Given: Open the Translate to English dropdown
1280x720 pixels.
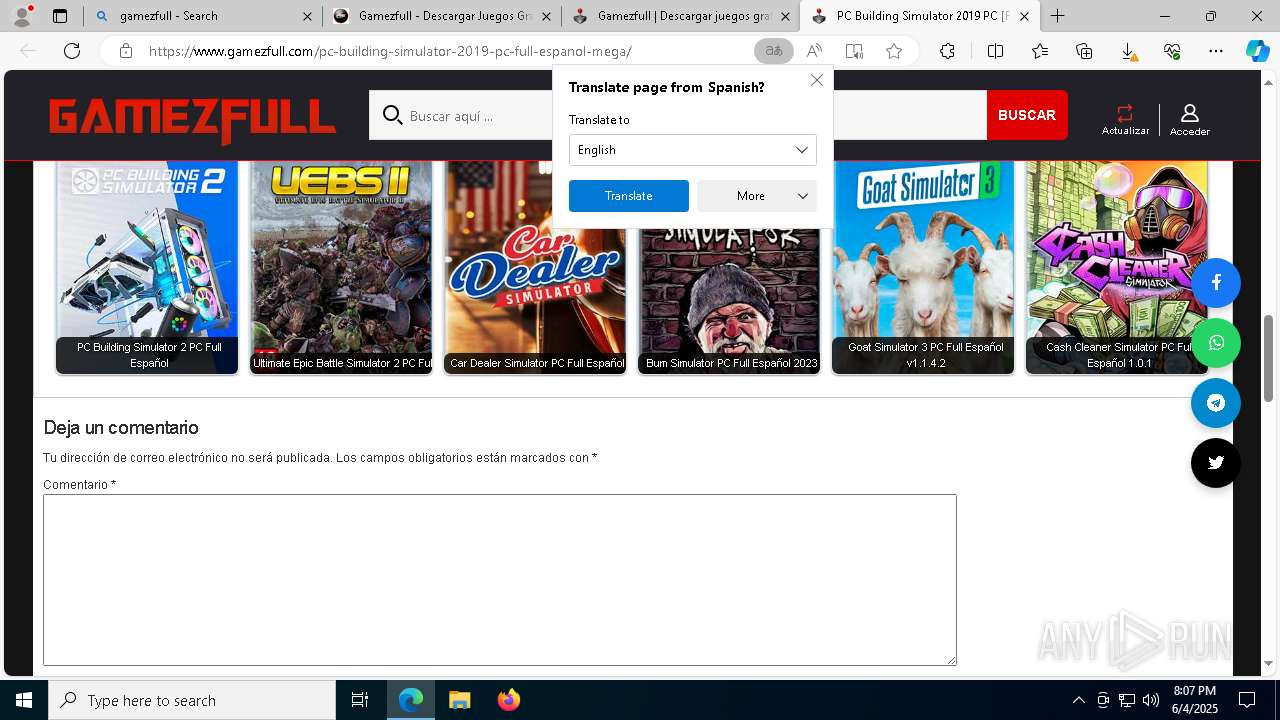Looking at the screenshot, I should click(x=693, y=150).
